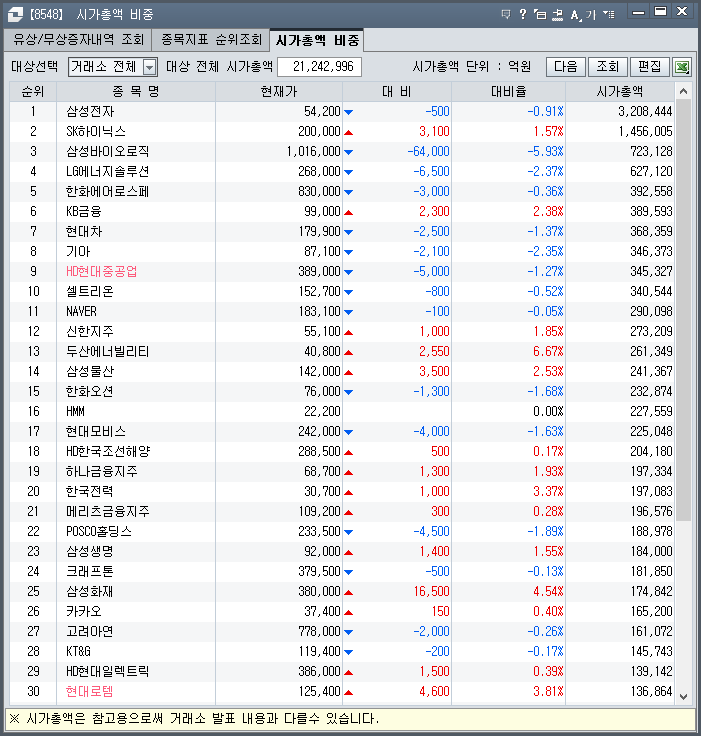Select 셀트리온 stock name
Image resolution: width=701 pixels, height=736 pixels.
(90, 291)
